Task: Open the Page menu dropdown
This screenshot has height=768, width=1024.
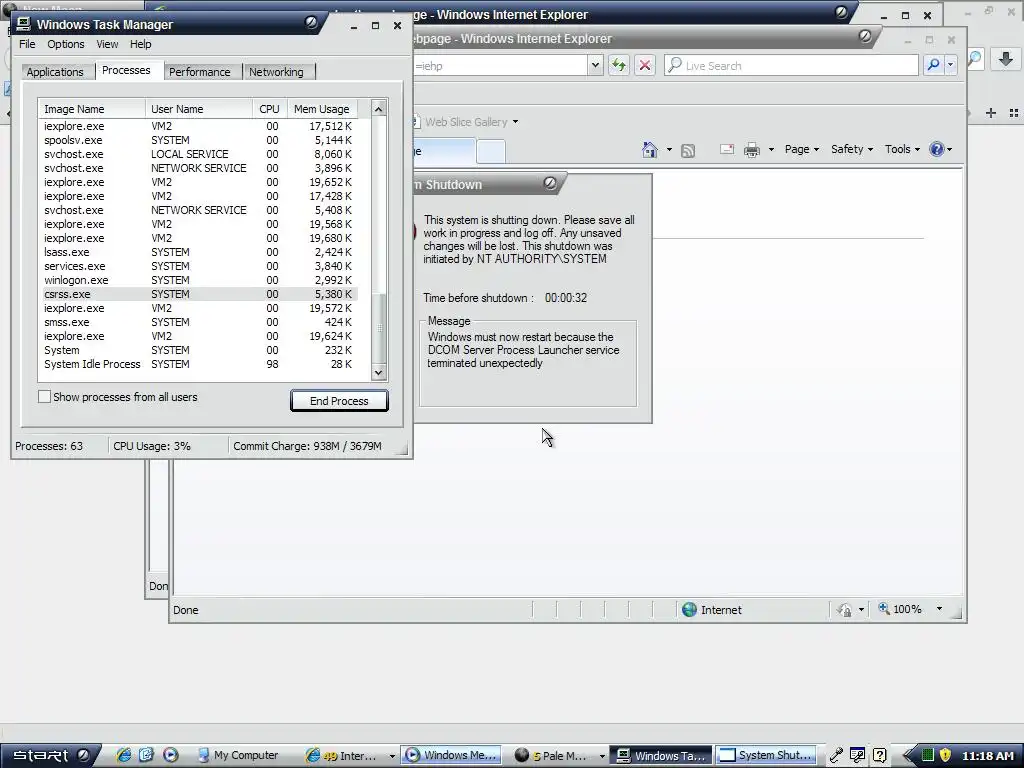Action: tap(801, 149)
